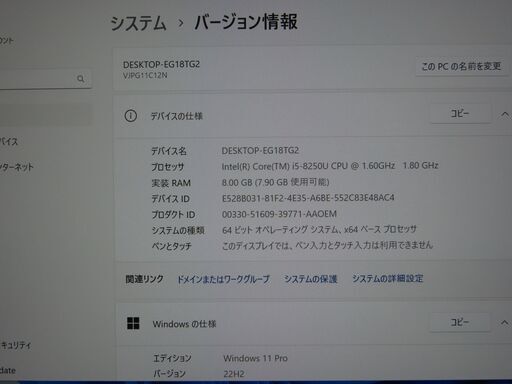Screen dimensions: 512x384
Task: Open the セキュリティ sidebar item
Action: coord(15,345)
